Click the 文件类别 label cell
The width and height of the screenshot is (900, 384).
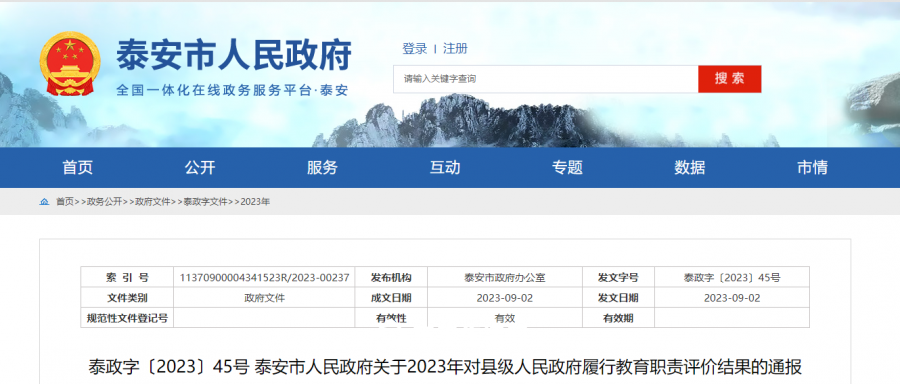point(127,298)
